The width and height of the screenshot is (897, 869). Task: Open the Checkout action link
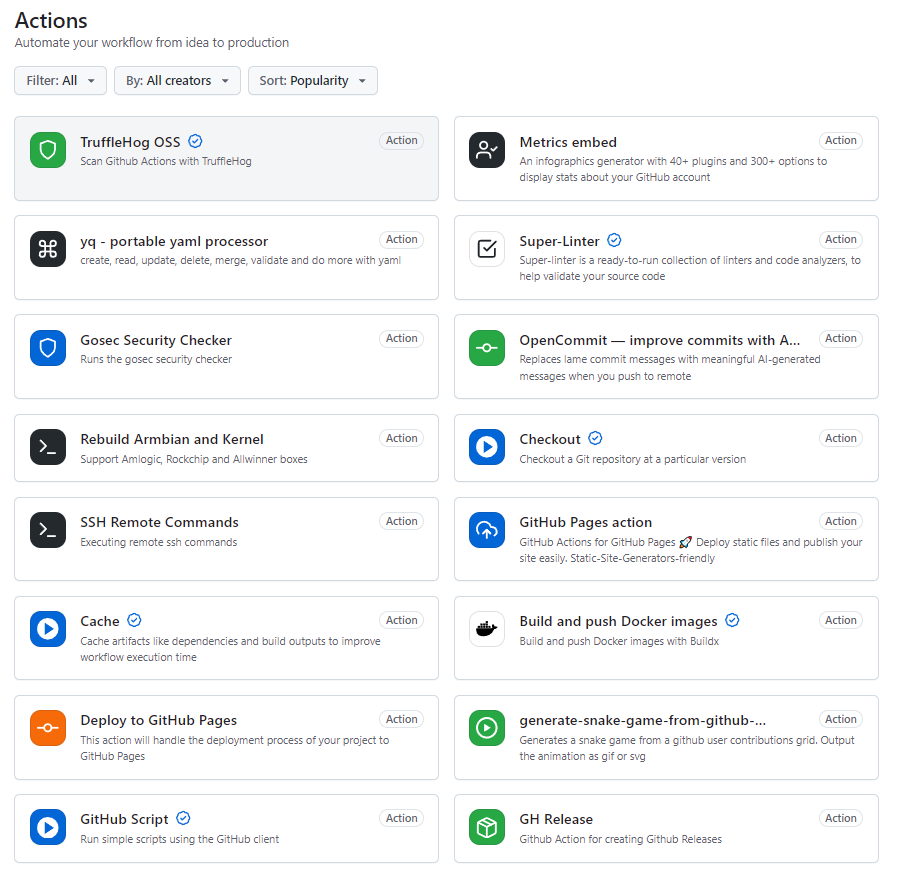click(x=550, y=439)
